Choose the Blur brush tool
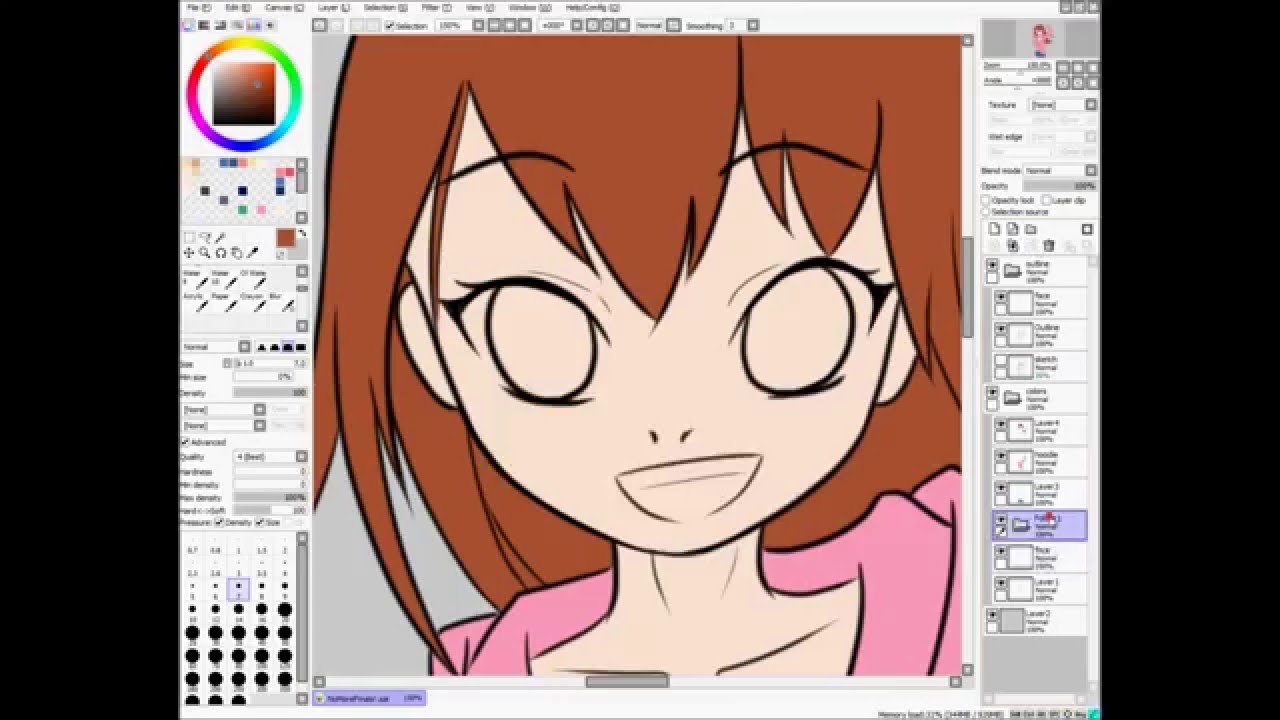 click(283, 303)
